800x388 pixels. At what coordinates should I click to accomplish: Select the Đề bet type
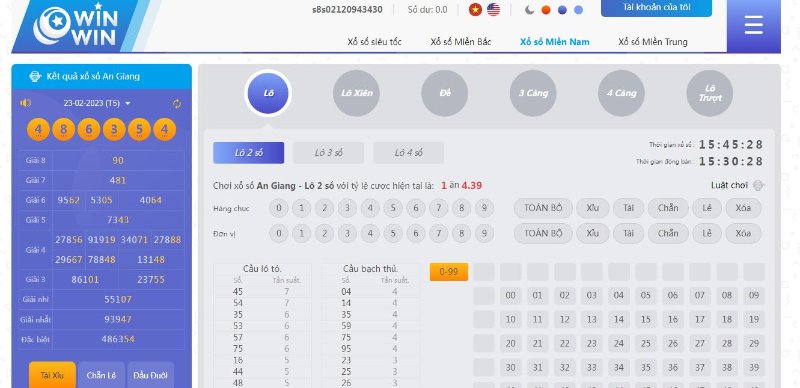click(445, 93)
